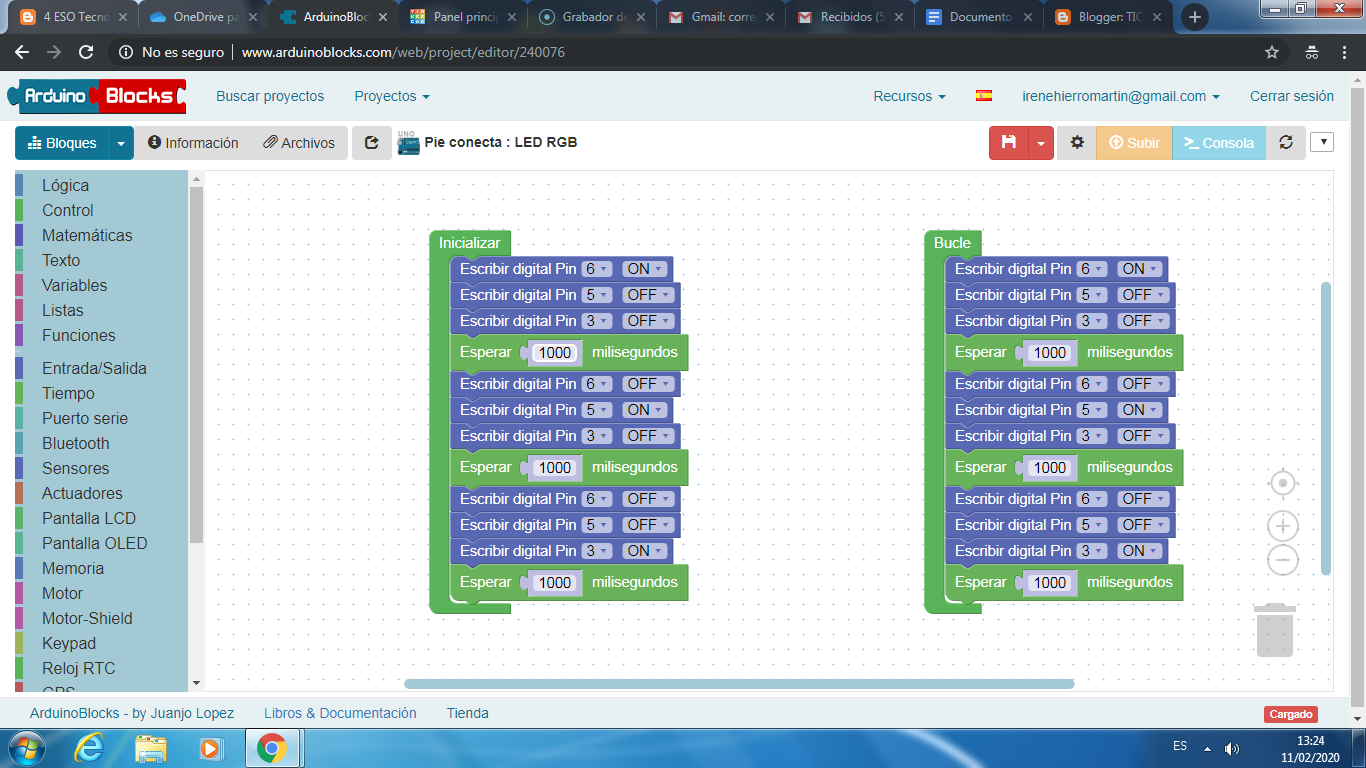
Task: Open the Bloques dropdown arrow
Action: pyautogui.click(x=121, y=143)
